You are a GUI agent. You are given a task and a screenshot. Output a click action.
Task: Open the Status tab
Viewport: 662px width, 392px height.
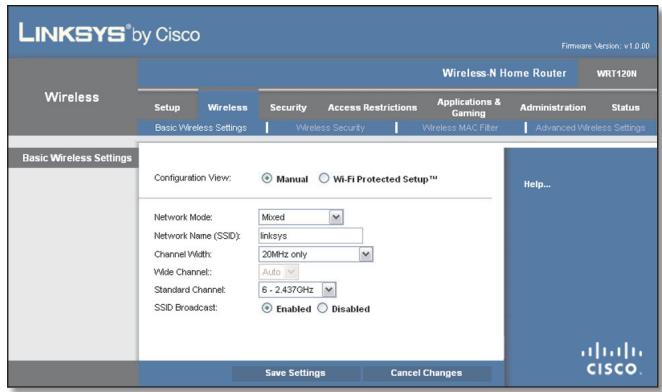tap(625, 107)
